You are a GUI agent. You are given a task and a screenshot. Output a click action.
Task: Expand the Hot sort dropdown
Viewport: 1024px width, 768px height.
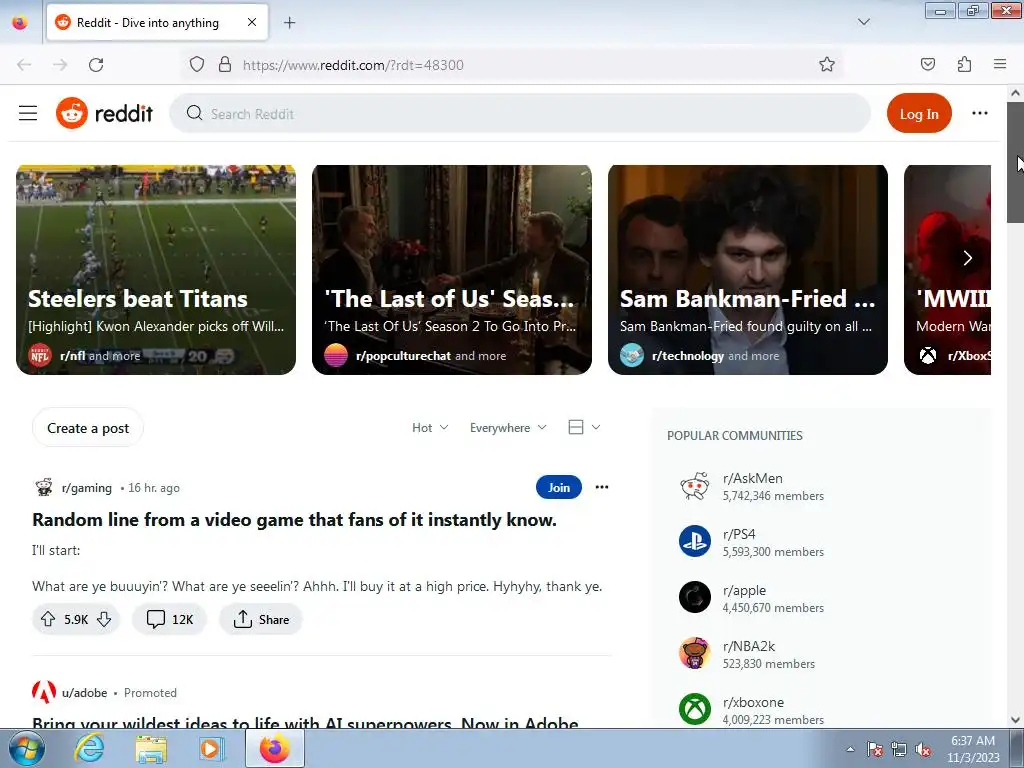430,428
